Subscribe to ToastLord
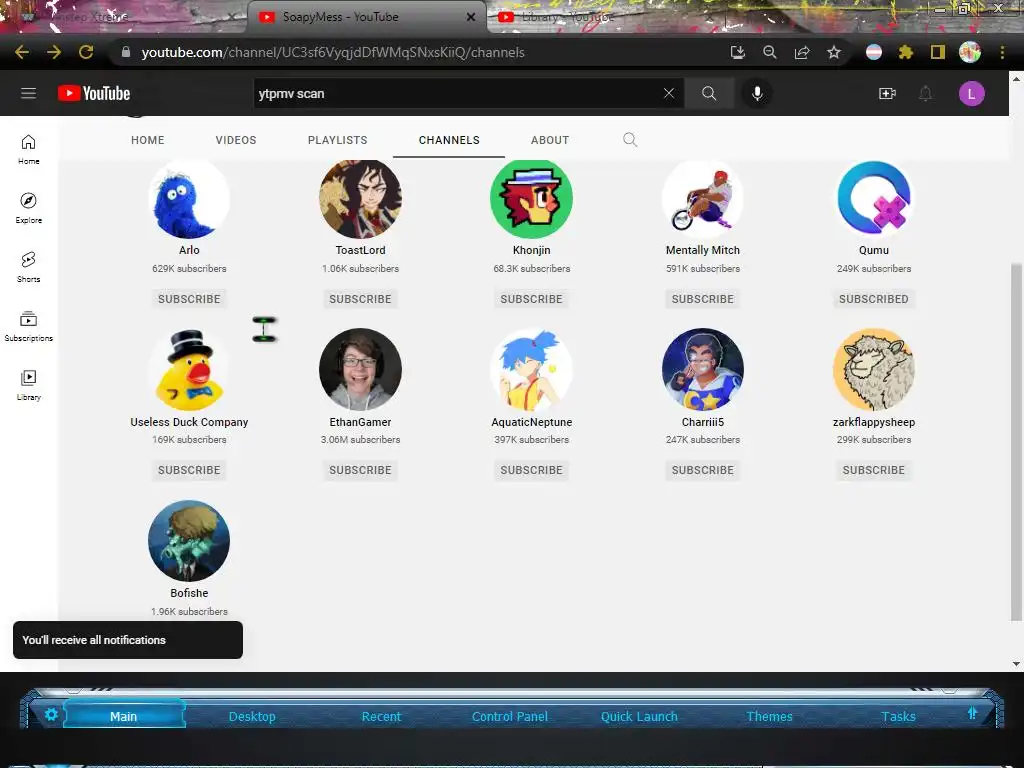 point(360,299)
